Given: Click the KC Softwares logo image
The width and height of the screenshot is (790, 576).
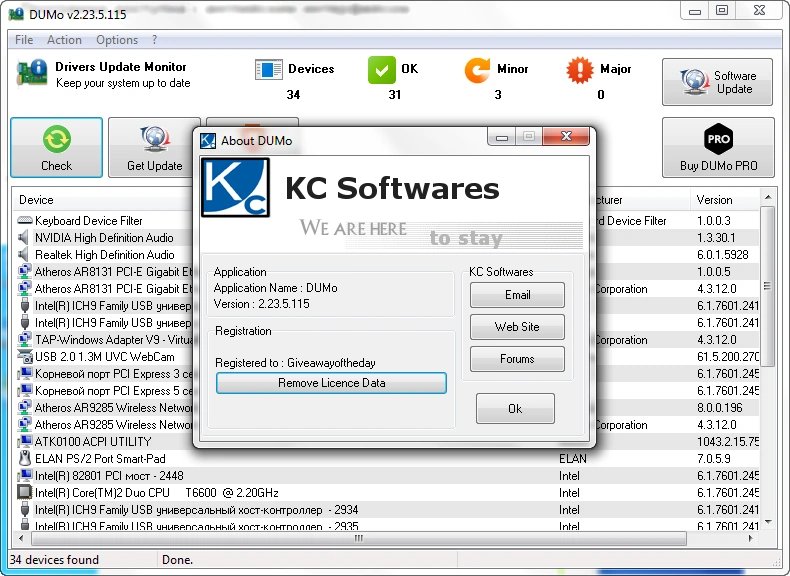Looking at the screenshot, I should (235, 187).
